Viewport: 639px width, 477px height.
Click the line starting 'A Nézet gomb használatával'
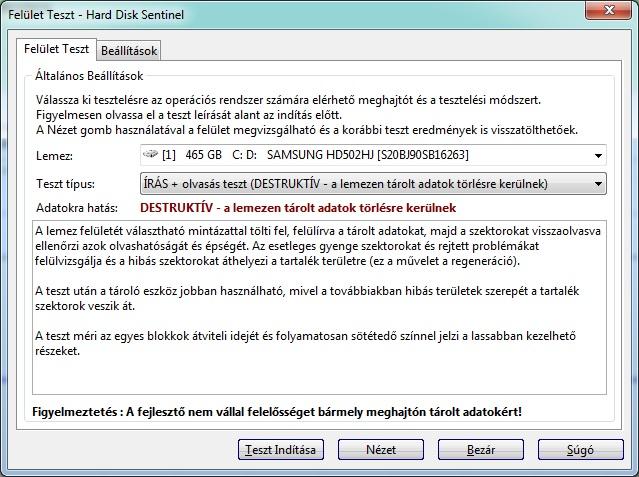point(307,130)
